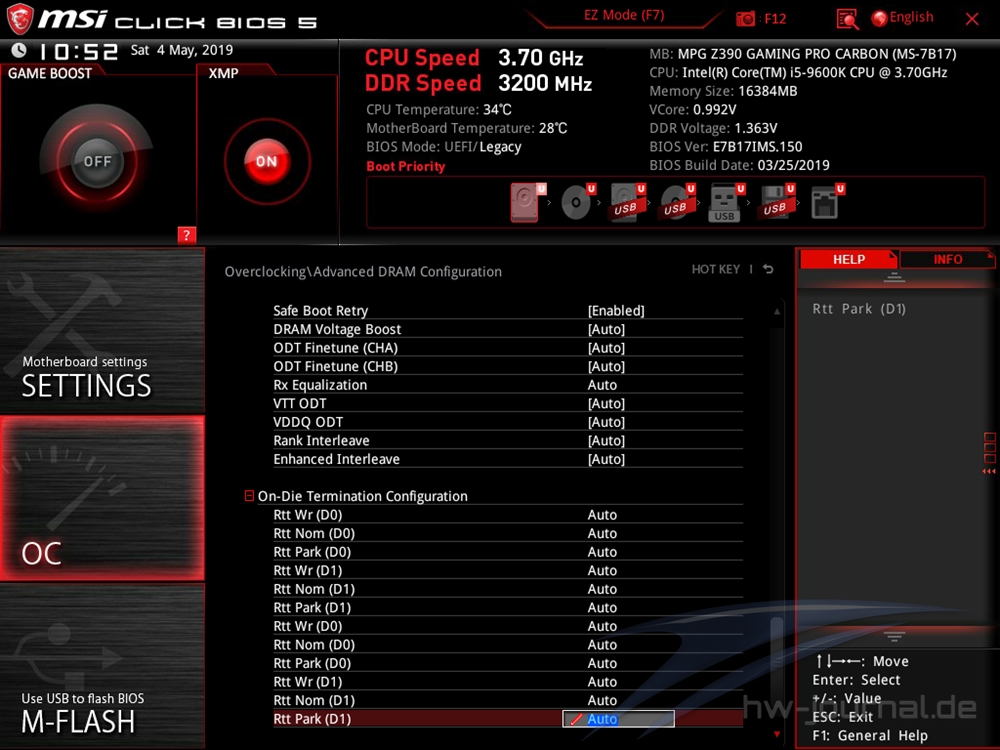Open the SETTINGS motherboard menu

click(x=102, y=330)
